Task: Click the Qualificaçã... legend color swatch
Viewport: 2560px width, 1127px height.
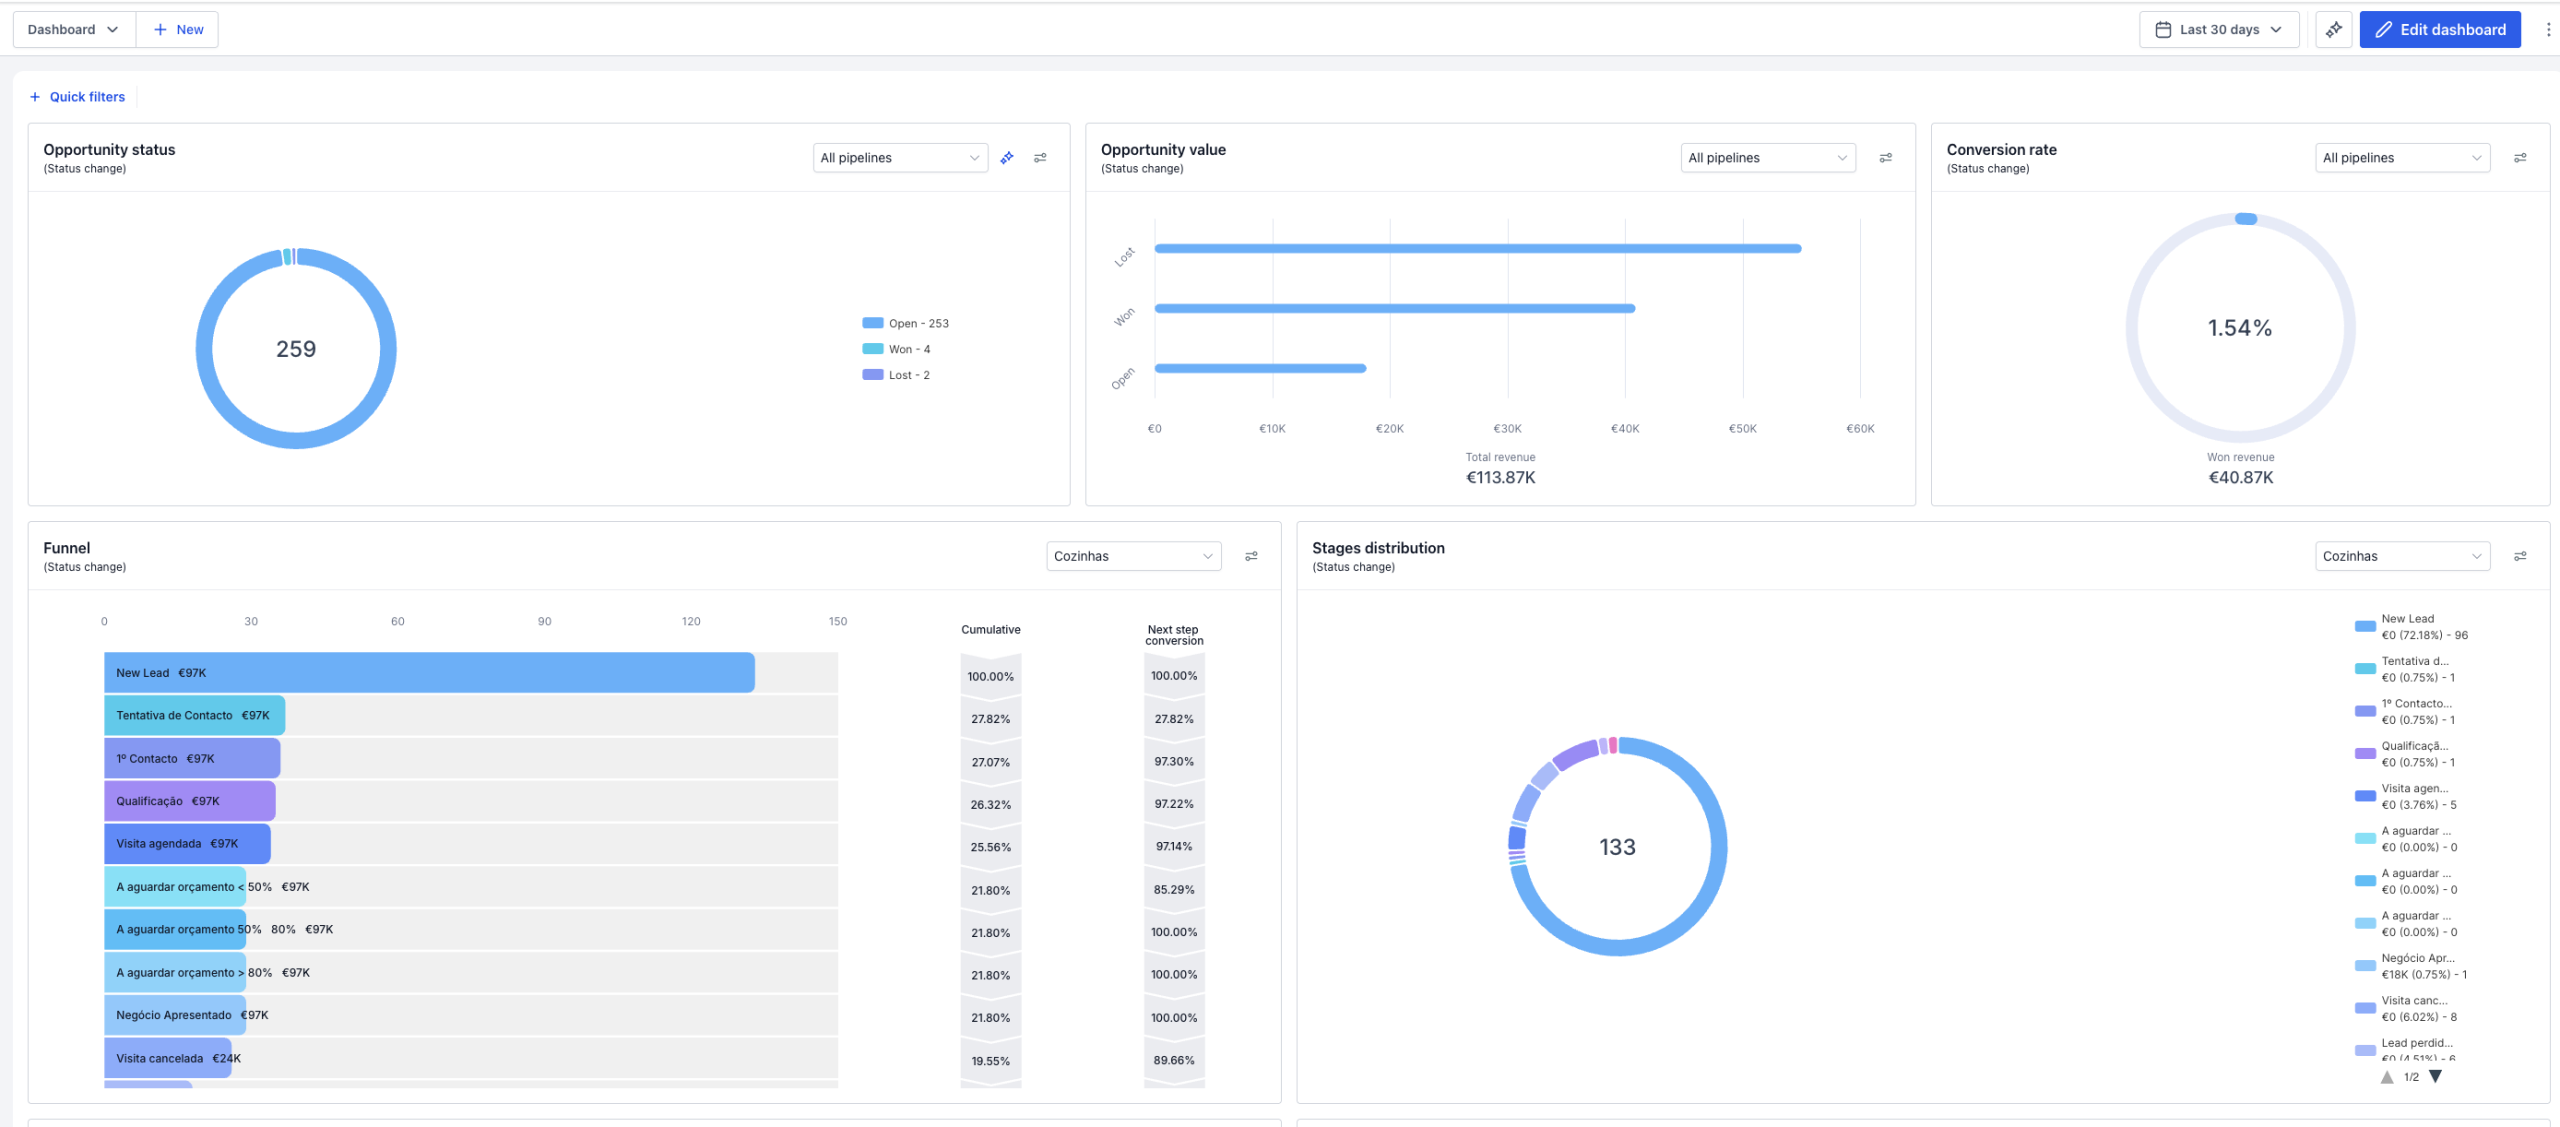Action: tap(2365, 754)
